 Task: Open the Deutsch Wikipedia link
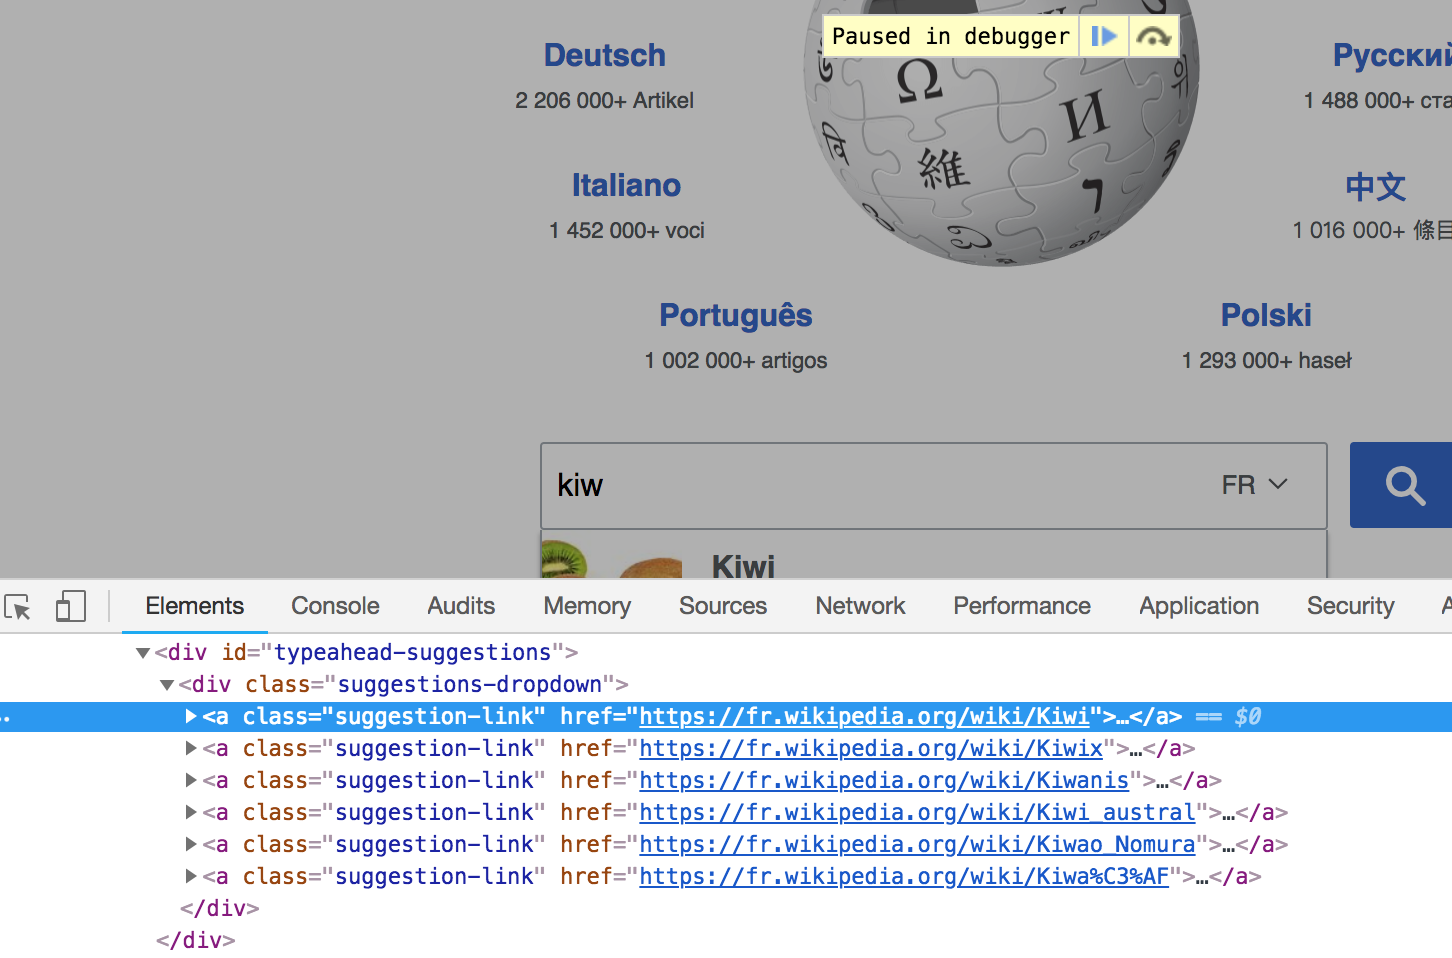[604, 55]
